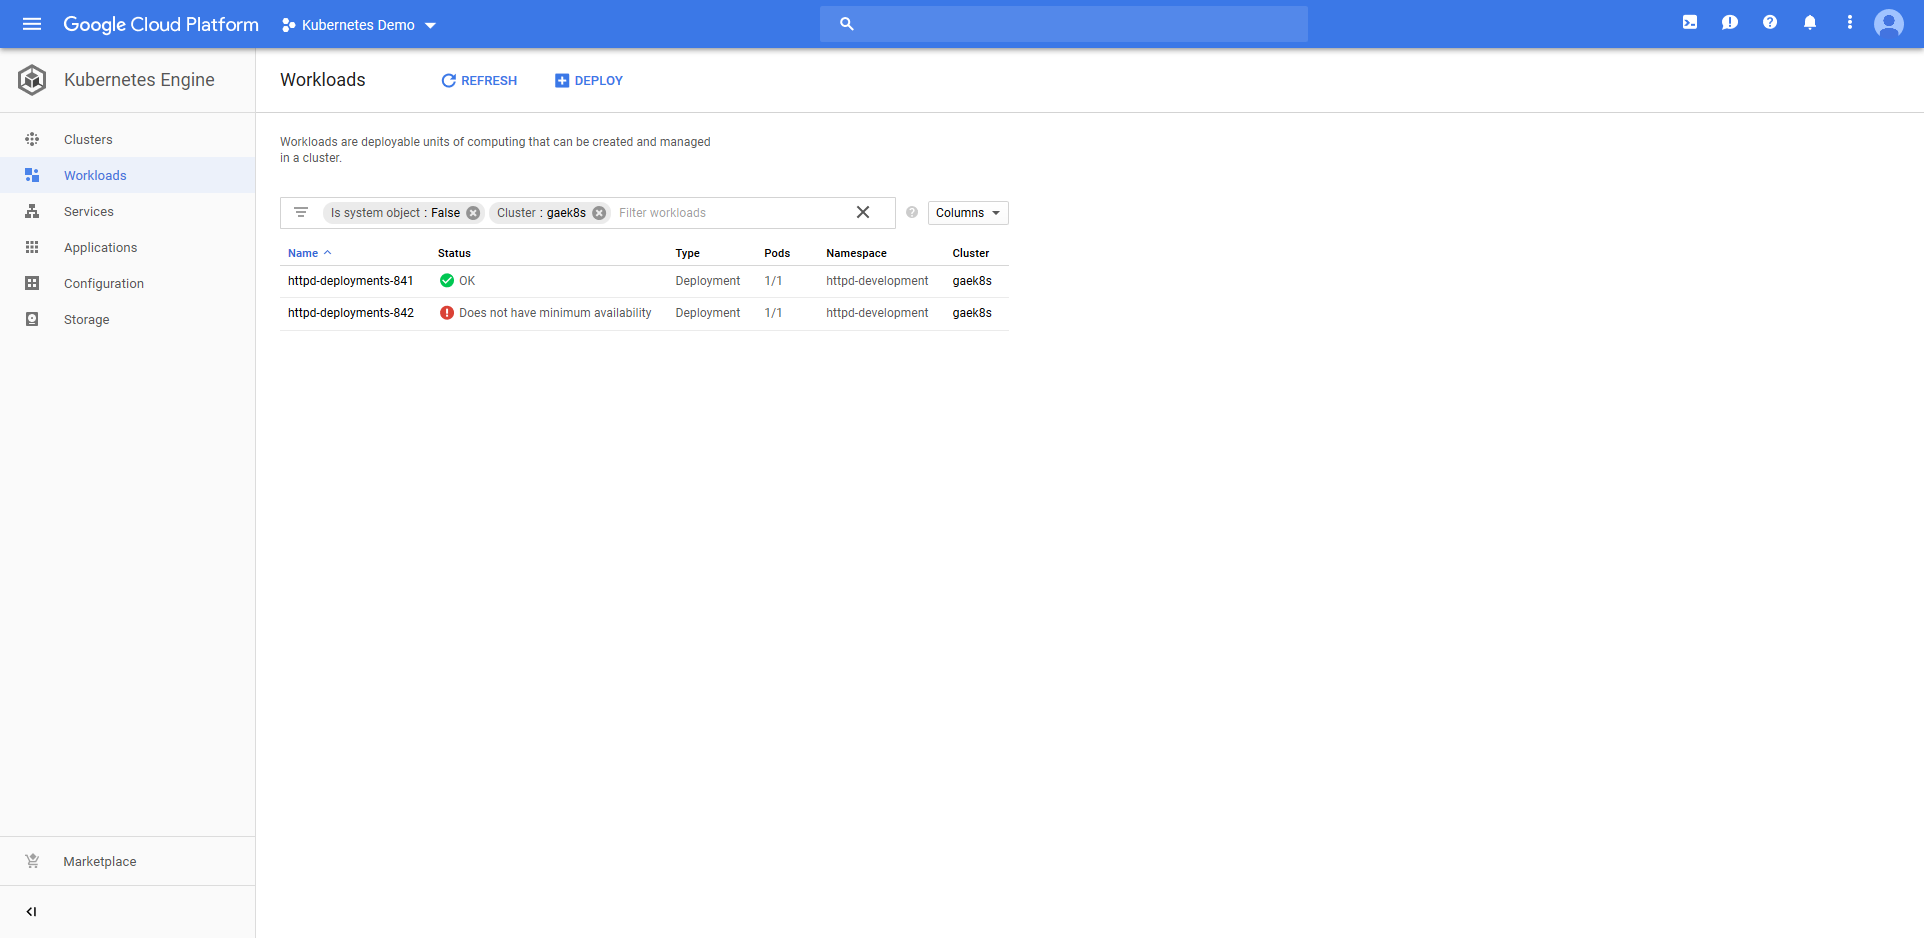Expand the Kubernetes Demo project selector
The height and width of the screenshot is (938, 1924).
coord(359,25)
